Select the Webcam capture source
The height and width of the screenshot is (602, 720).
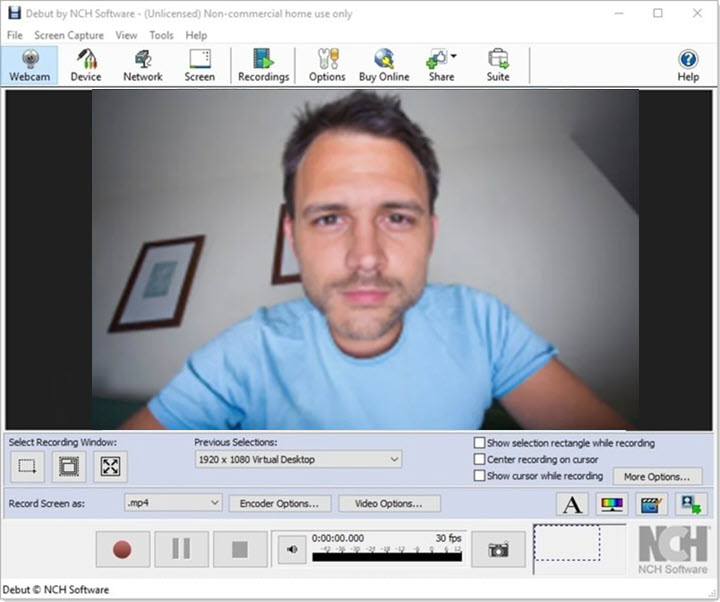coord(30,65)
